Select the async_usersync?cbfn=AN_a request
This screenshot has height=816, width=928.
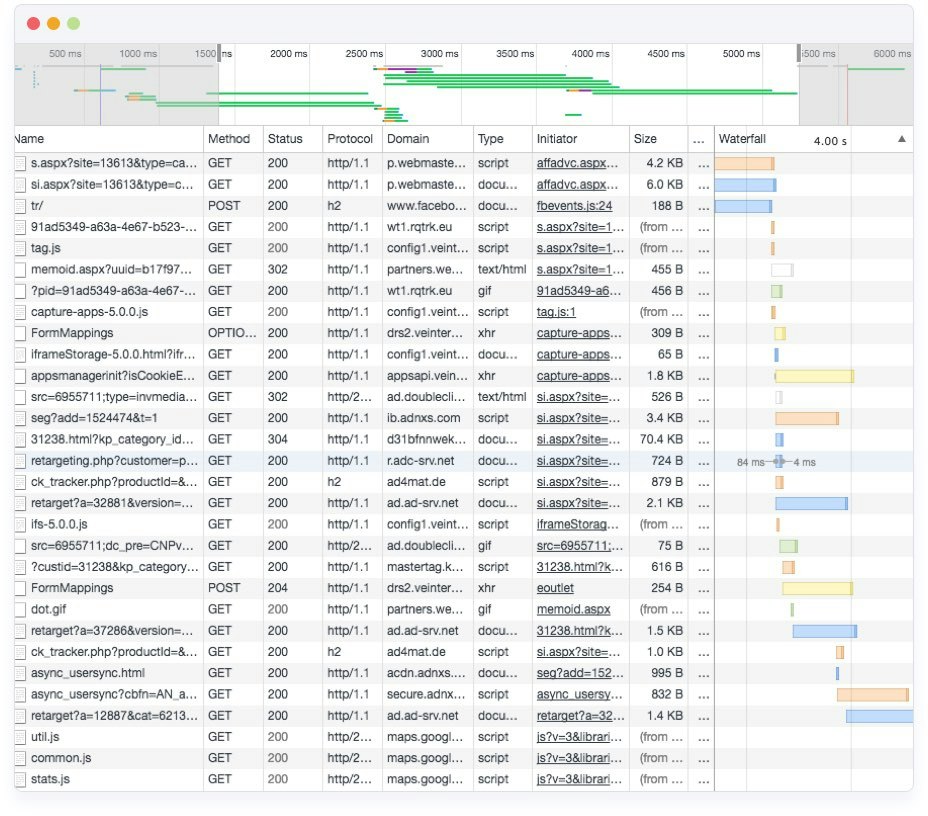pyautogui.click(x=464, y=695)
